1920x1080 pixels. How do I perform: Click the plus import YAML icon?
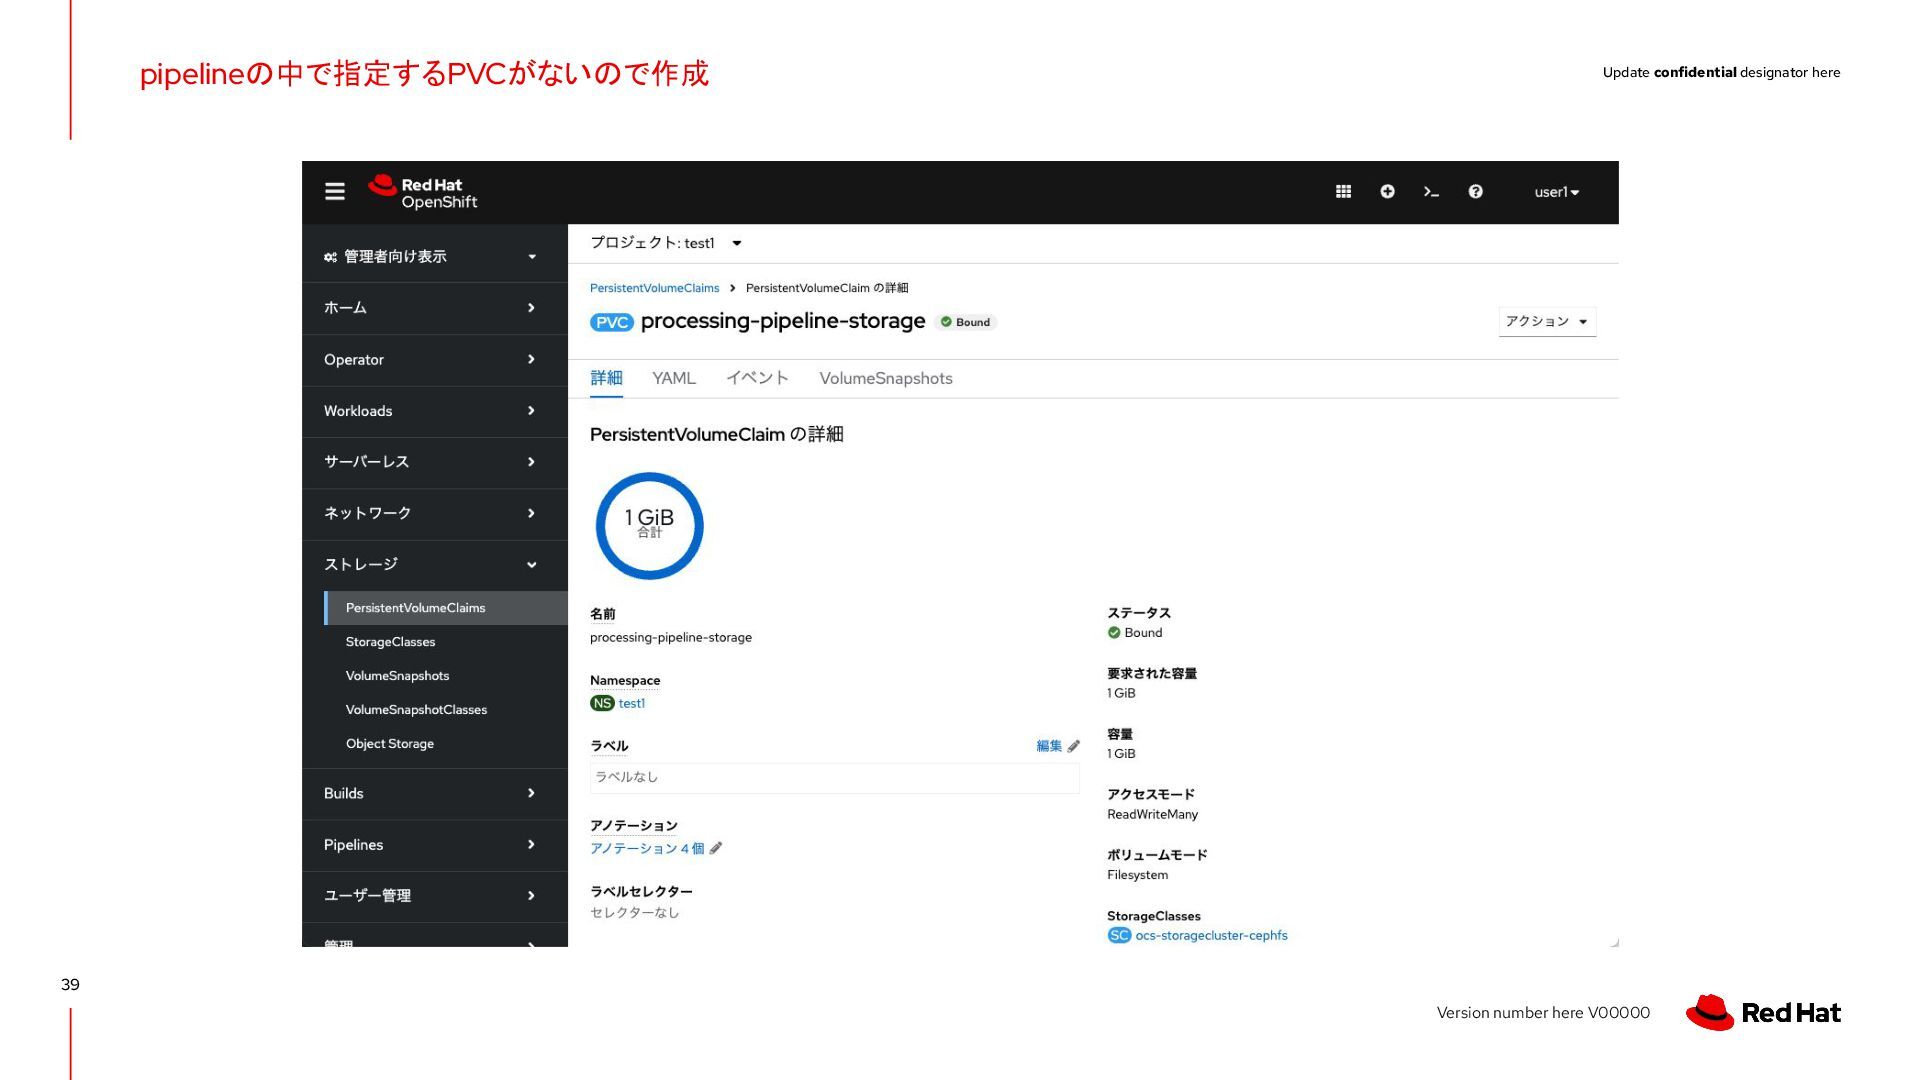(x=1387, y=192)
